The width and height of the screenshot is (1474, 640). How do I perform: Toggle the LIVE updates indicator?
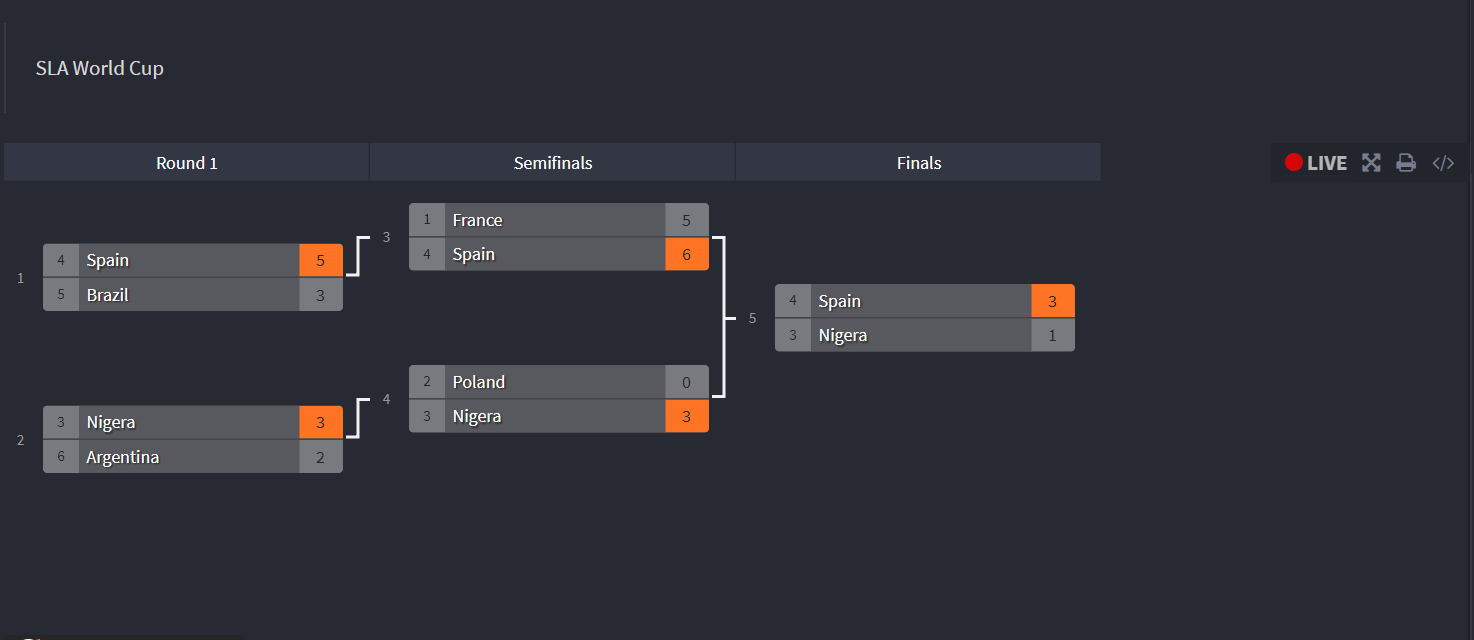click(1316, 163)
